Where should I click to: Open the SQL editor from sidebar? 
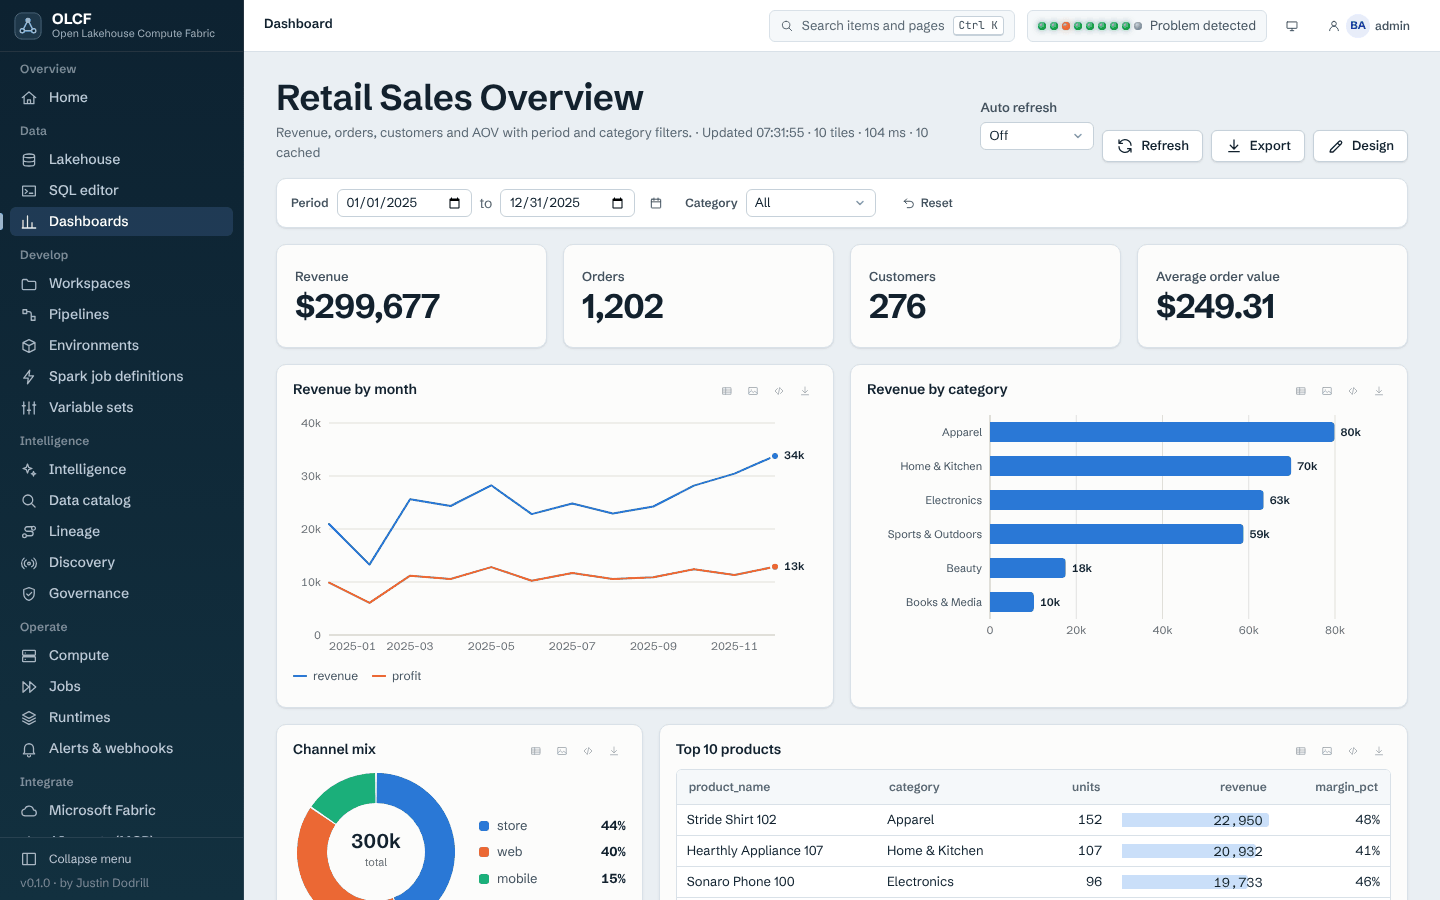[121, 190]
